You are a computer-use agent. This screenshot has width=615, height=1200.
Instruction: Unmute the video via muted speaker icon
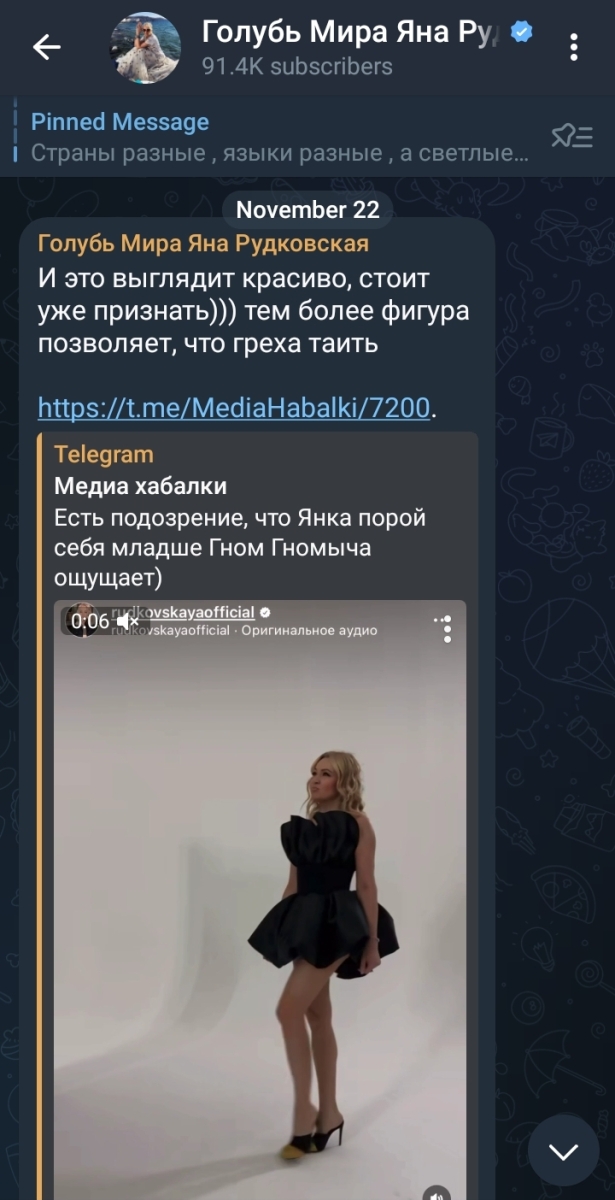[128, 622]
